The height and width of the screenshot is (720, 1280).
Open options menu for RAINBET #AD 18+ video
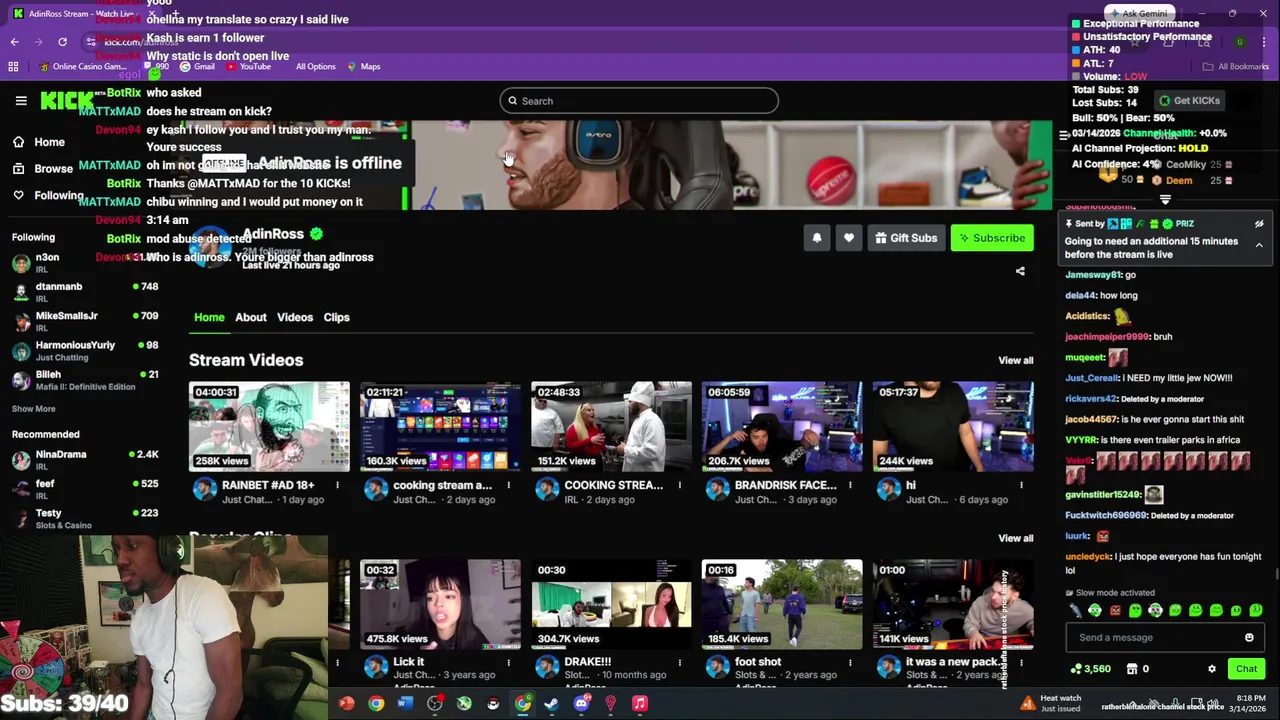(337, 486)
